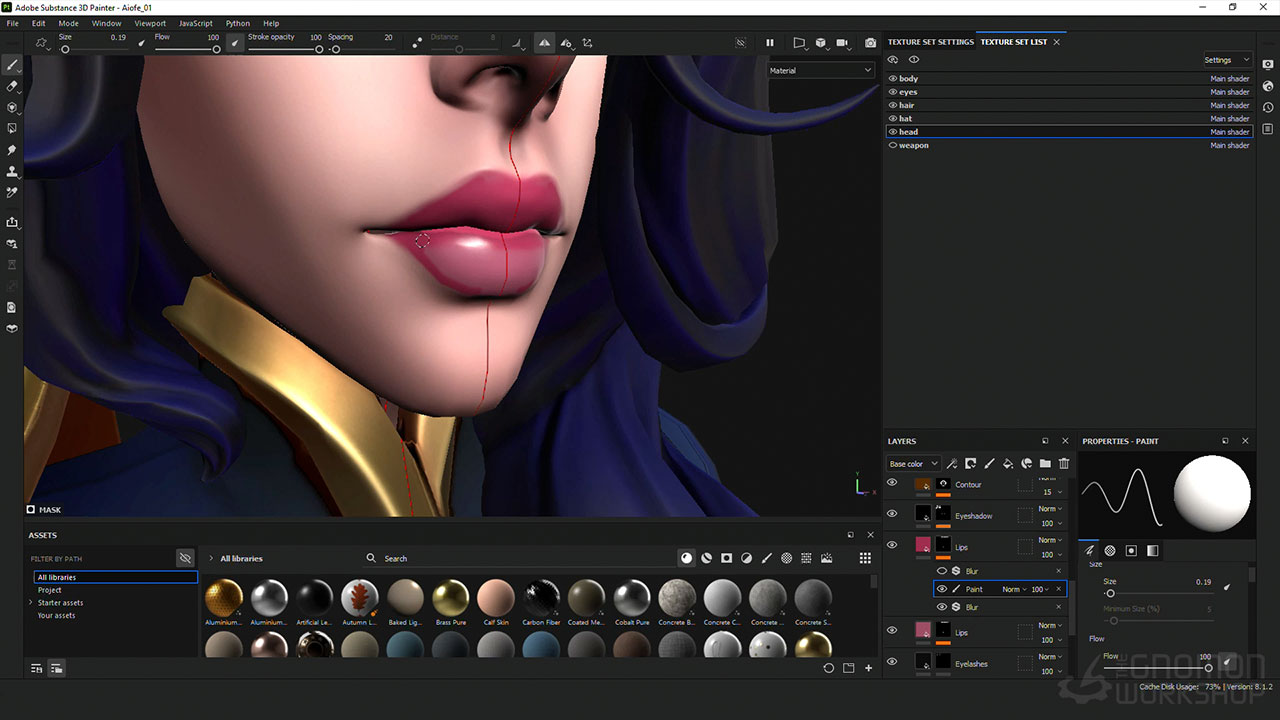Show the weapon texture set

893,145
